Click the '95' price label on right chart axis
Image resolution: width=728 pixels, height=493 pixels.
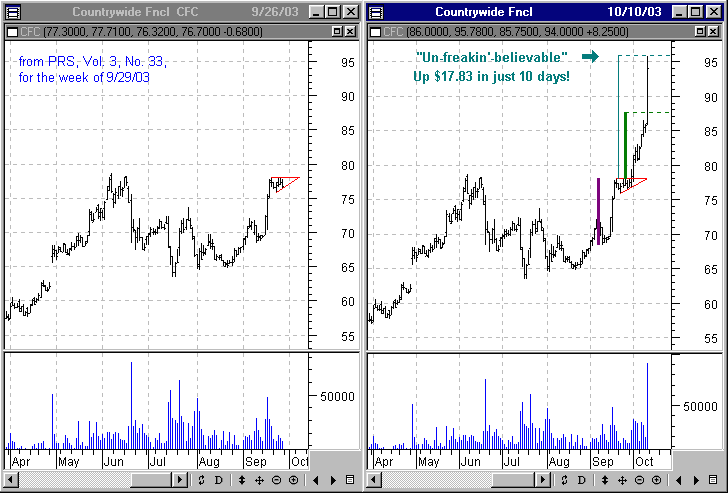[710, 62]
